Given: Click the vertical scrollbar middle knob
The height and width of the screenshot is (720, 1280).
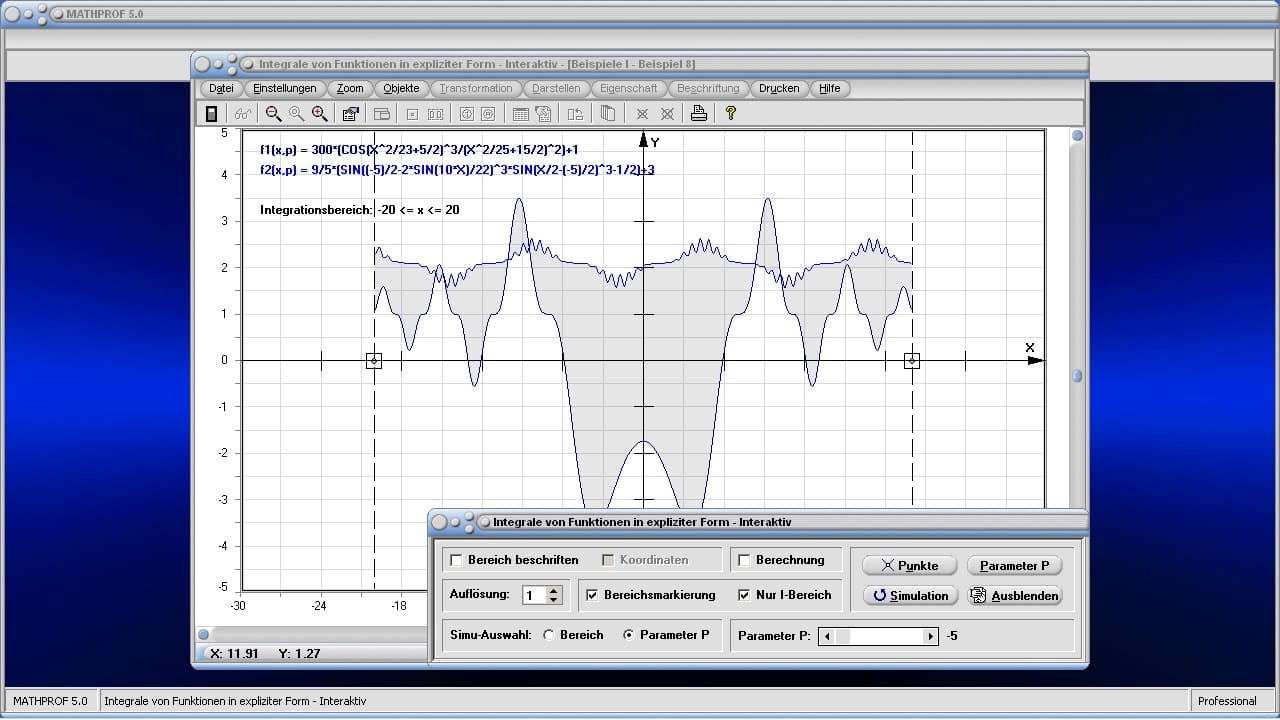Looking at the screenshot, I should (1077, 376).
